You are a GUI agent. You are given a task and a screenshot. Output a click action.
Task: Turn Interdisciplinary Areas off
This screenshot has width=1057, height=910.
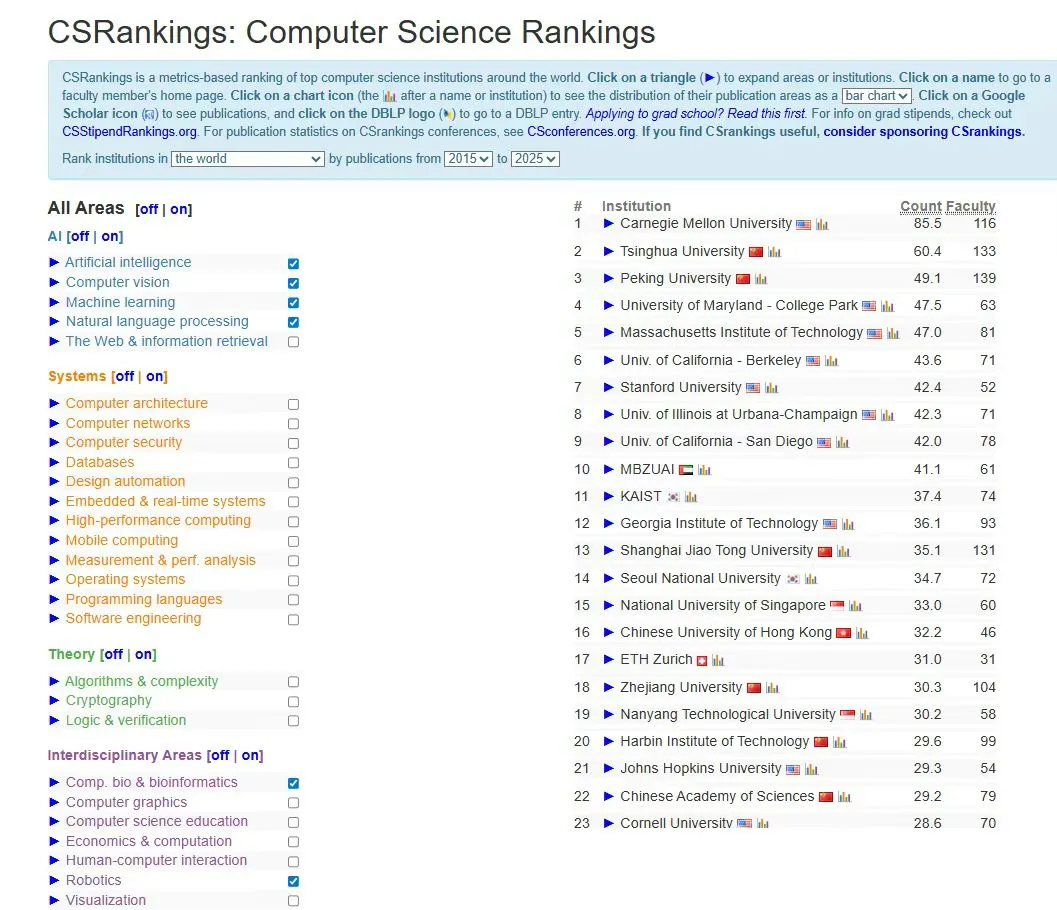(220, 756)
